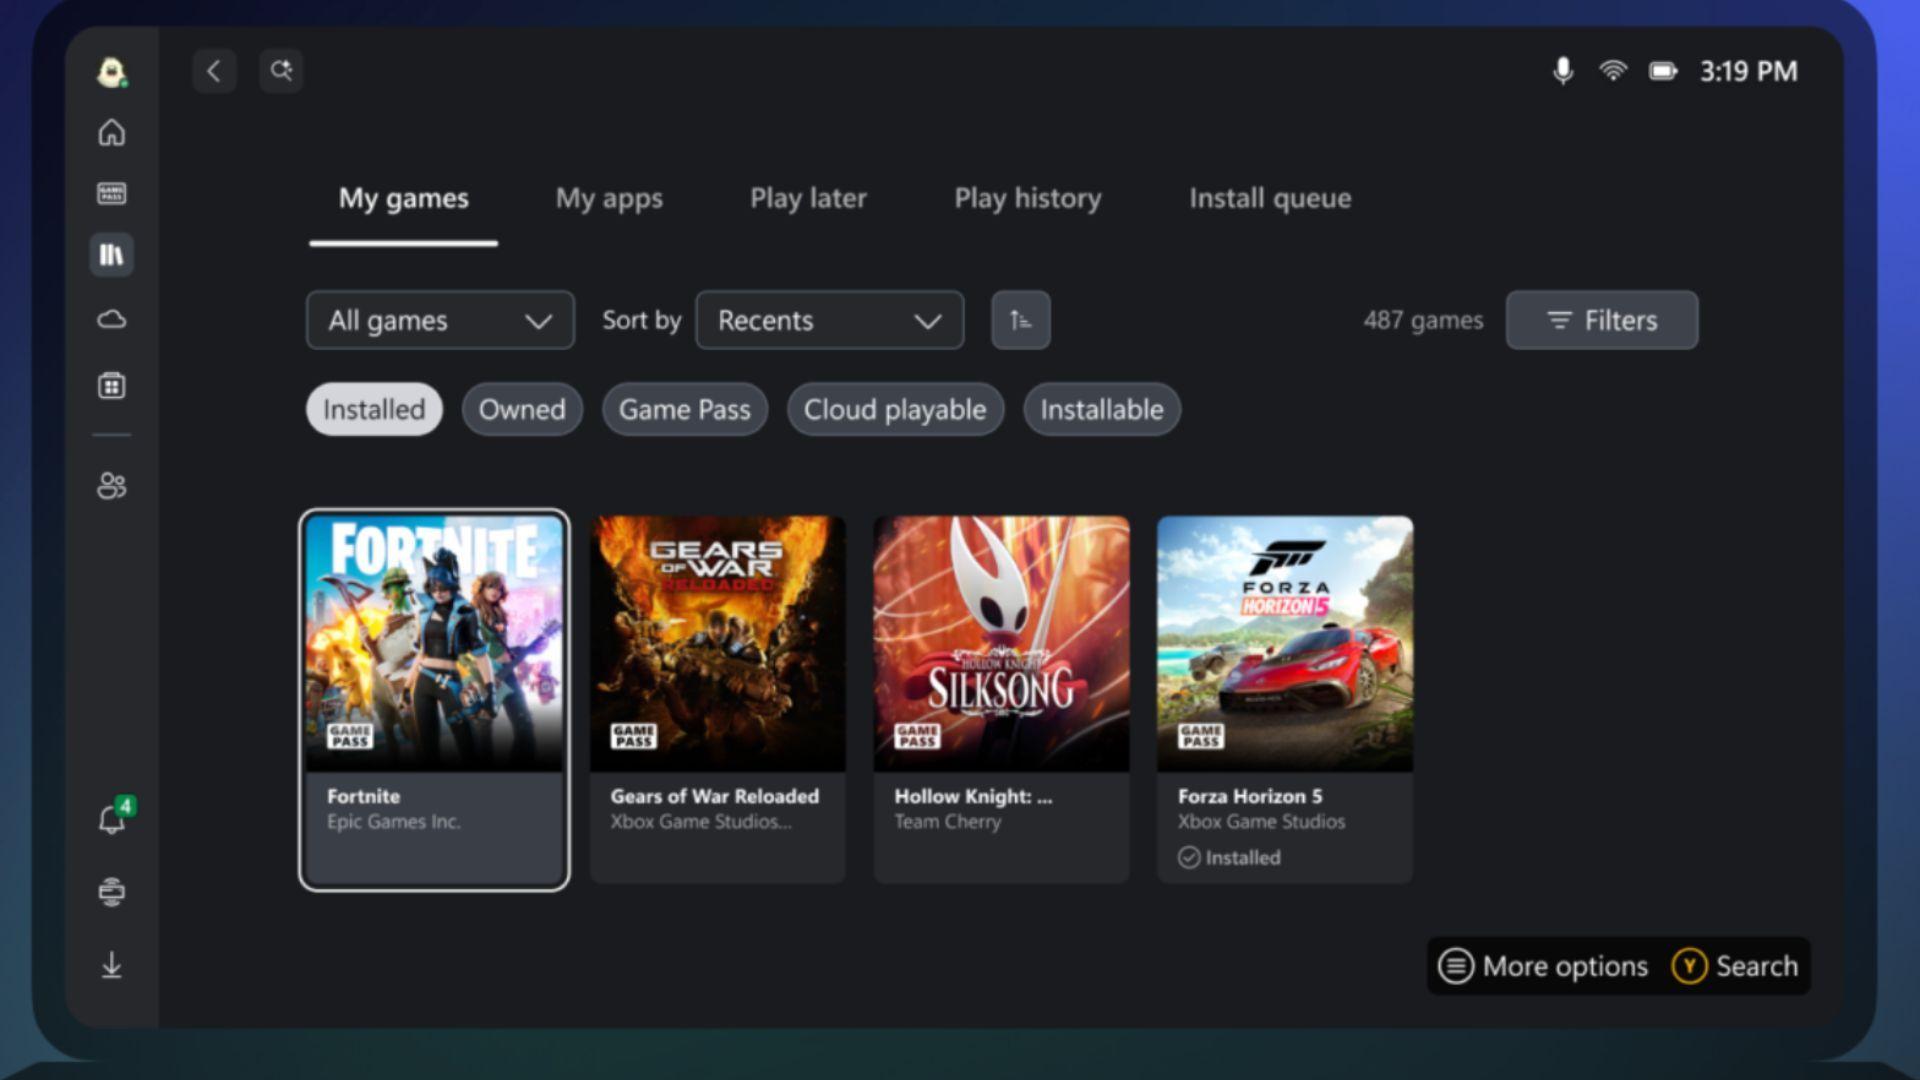Open the Store icon in sidebar
This screenshot has height=1080, width=1920.
tap(112, 385)
